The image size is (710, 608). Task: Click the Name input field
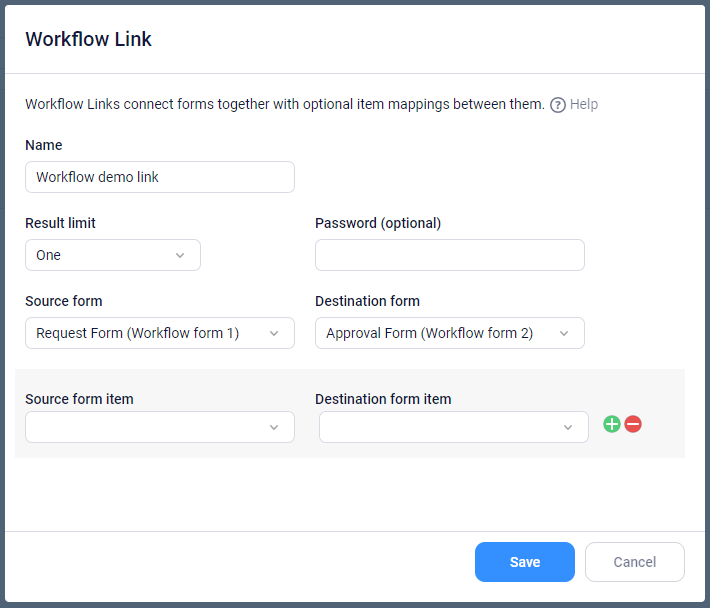click(160, 177)
